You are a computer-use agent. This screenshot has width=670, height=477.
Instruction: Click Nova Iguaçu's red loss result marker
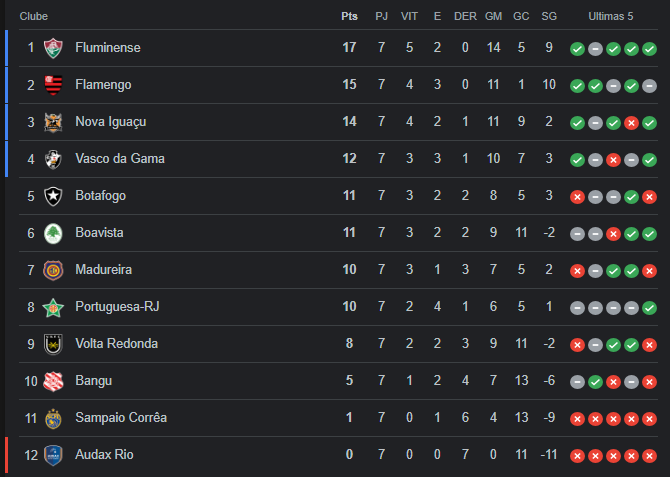(x=631, y=123)
